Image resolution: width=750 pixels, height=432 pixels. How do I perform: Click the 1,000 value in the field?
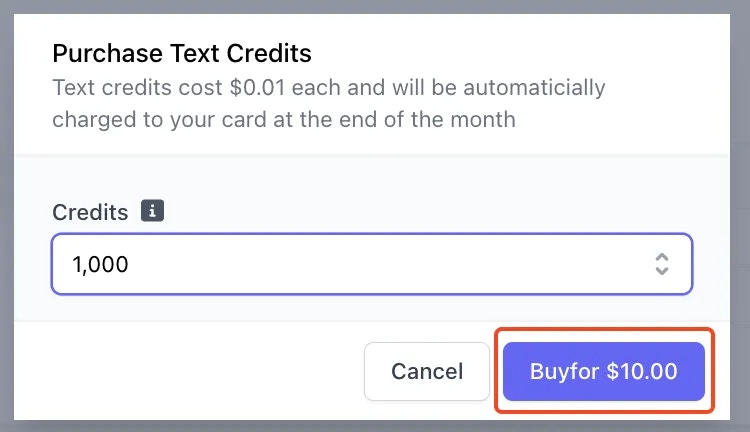click(x=100, y=264)
